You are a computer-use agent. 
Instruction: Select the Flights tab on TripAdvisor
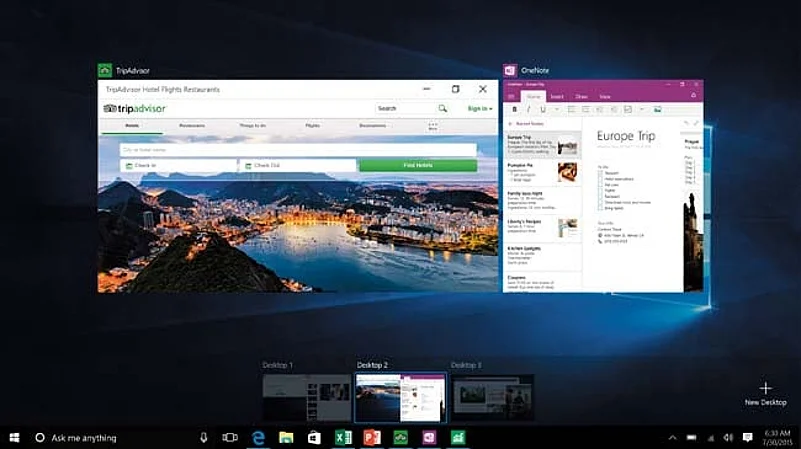[x=313, y=126]
